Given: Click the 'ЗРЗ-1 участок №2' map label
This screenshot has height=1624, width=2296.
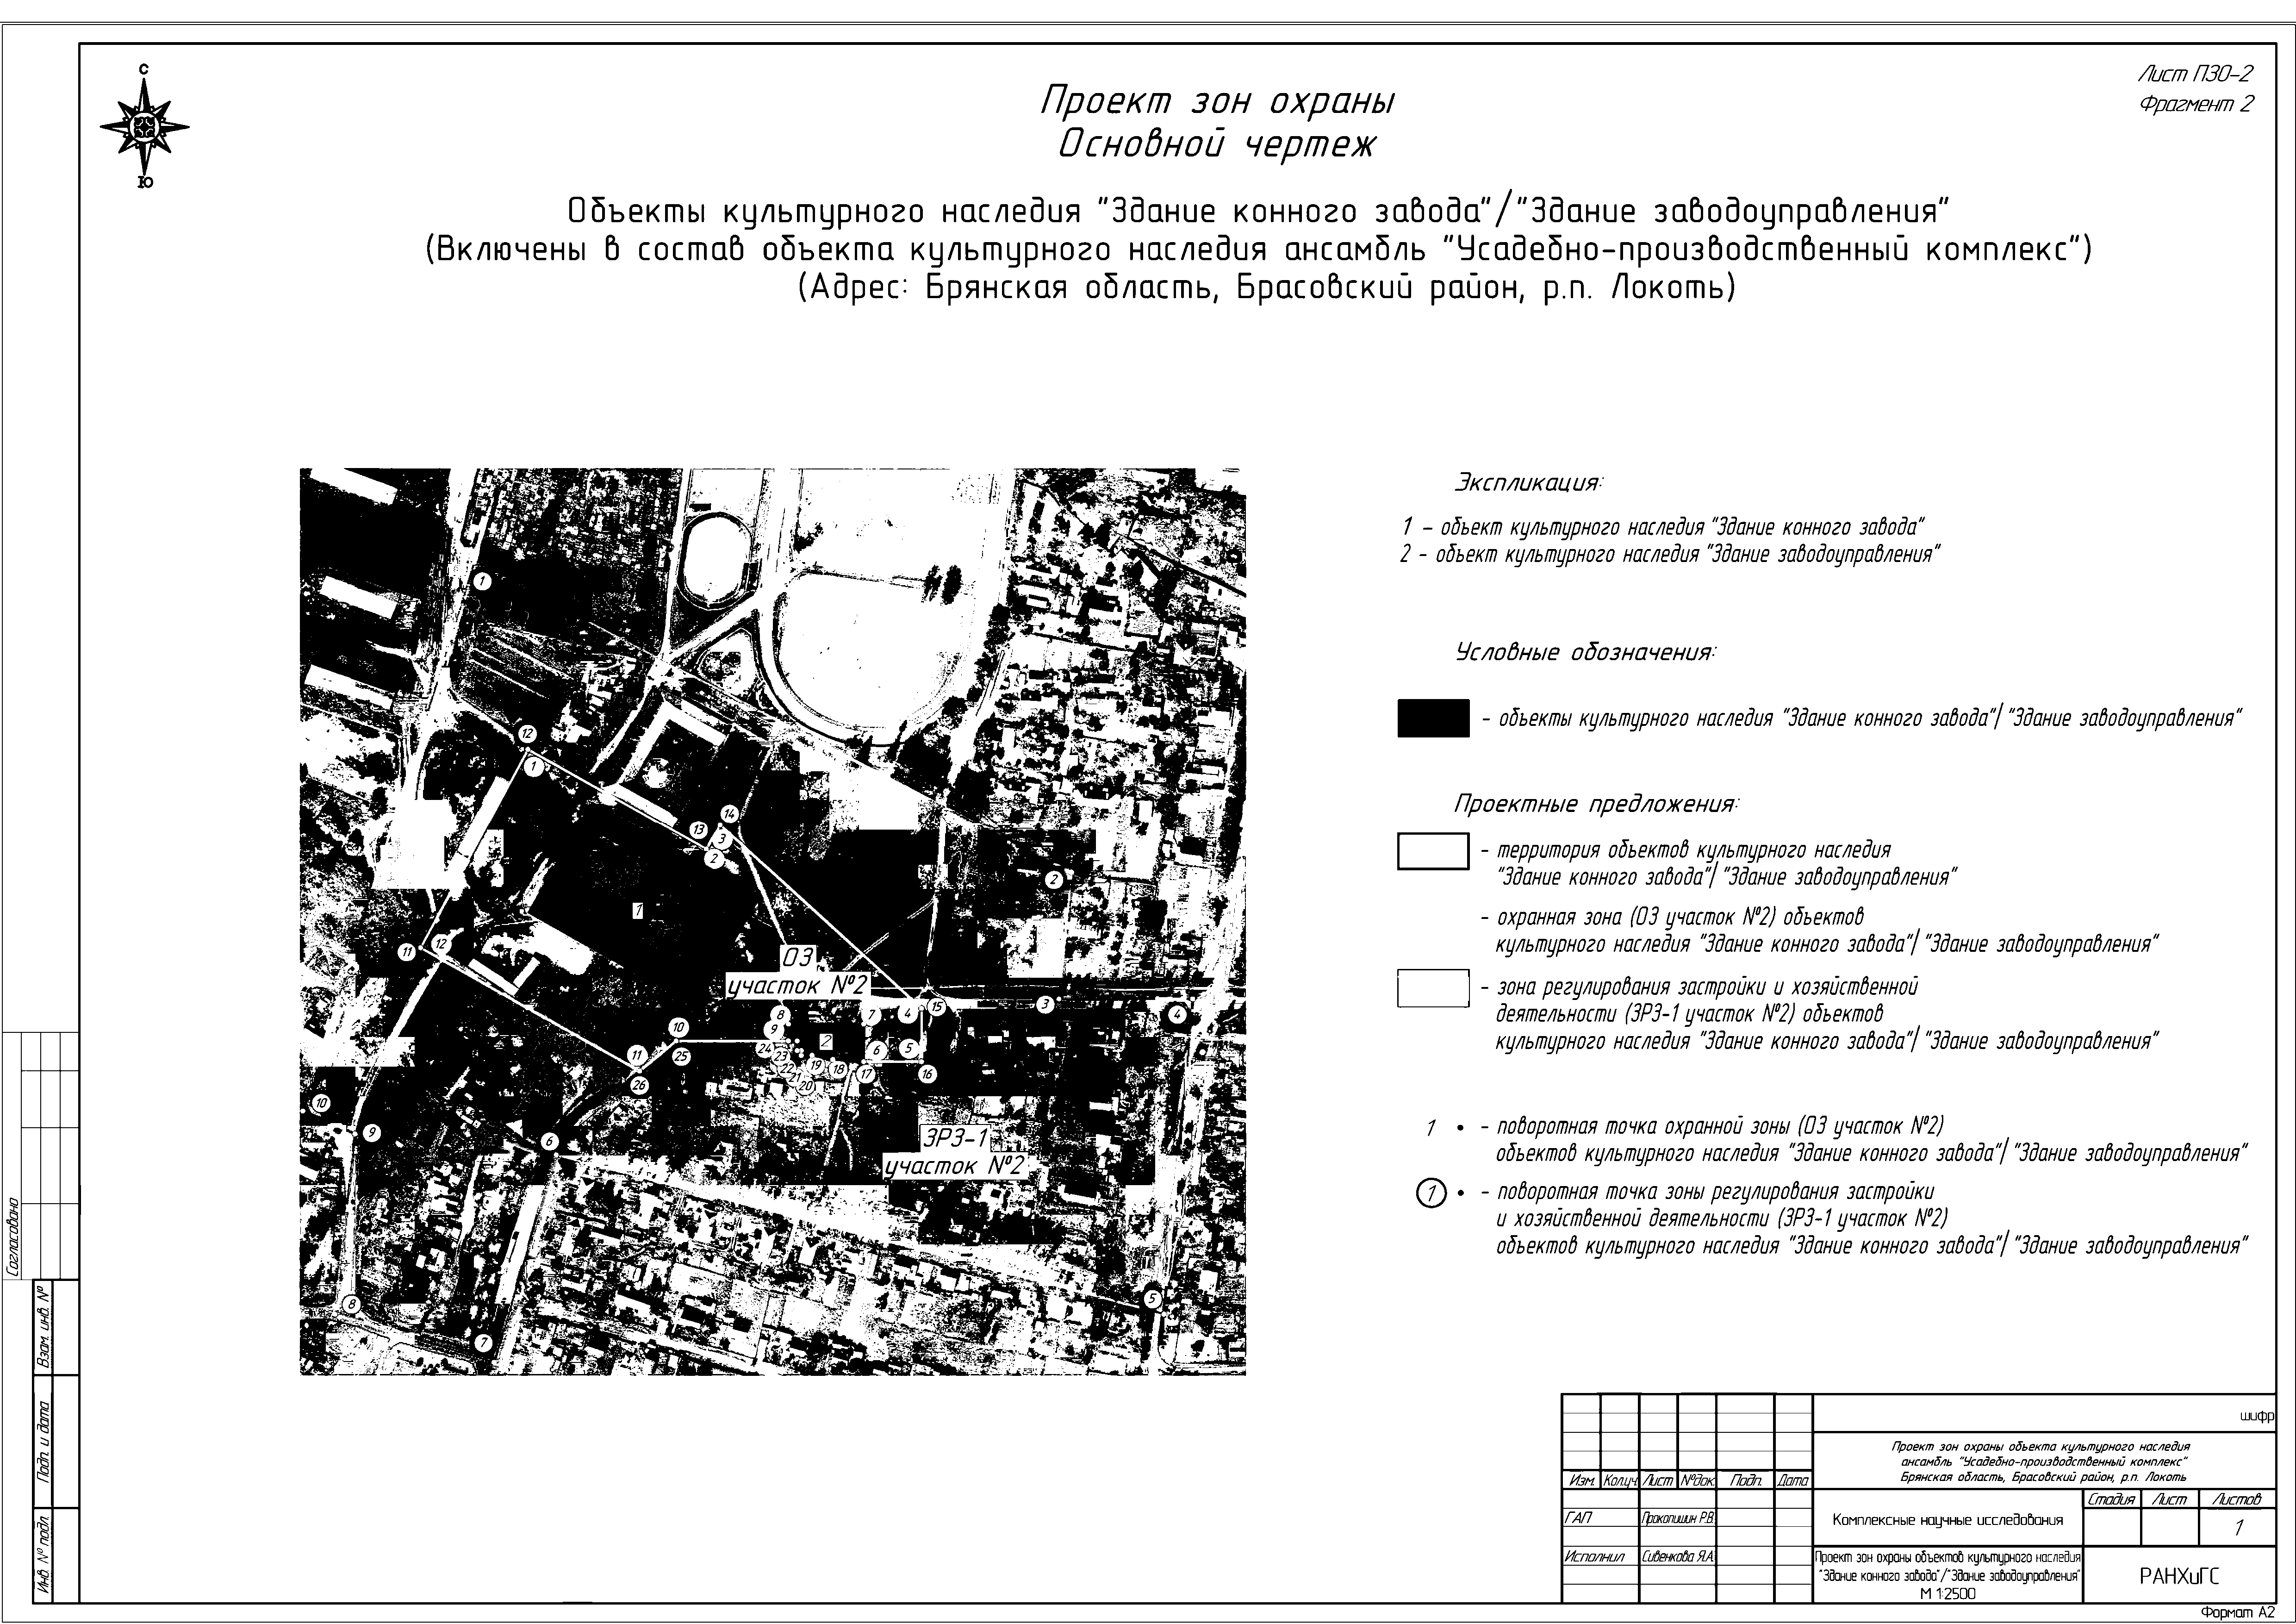Looking at the screenshot, I should pos(957,1152).
